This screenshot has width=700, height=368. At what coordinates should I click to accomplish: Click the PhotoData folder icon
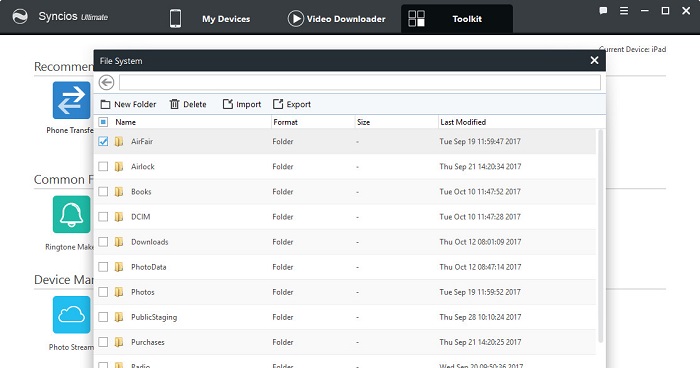pos(119,267)
